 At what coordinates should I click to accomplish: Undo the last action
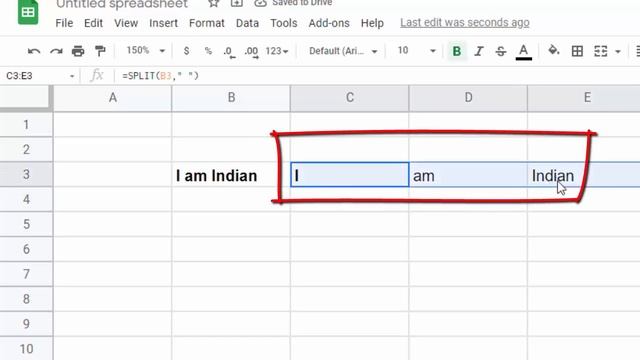34,51
